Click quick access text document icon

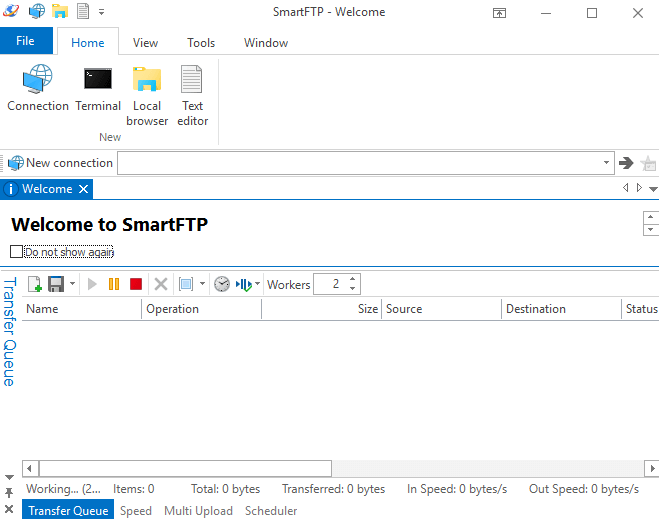coord(83,11)
